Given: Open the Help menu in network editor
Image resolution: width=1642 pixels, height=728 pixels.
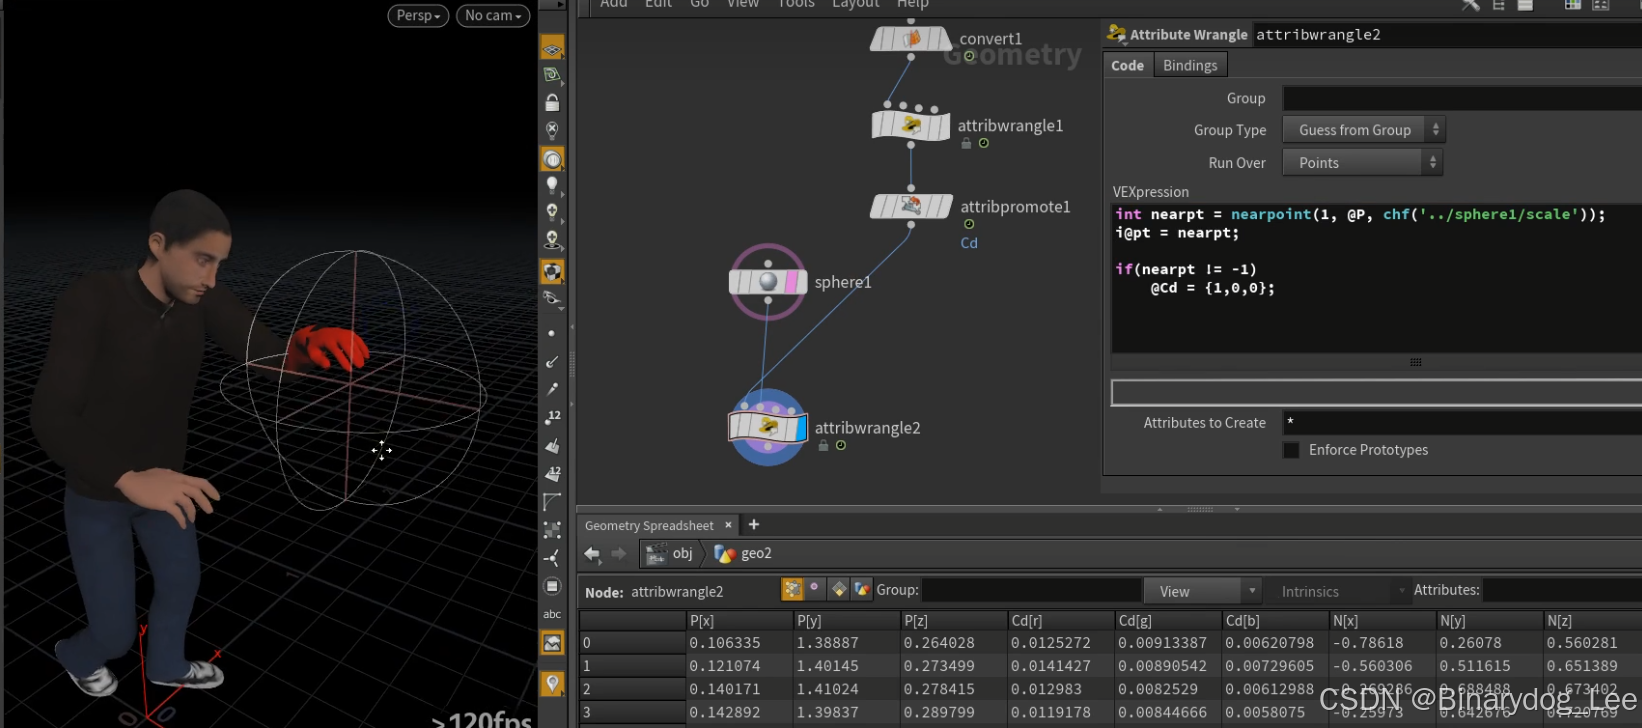Looking at the screenshot, I should tap(912, 4).
